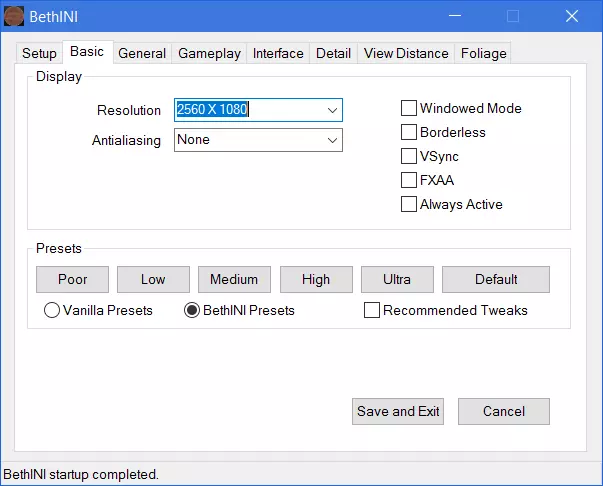
Task: Apply the Low preset
Action: point(153,280)
